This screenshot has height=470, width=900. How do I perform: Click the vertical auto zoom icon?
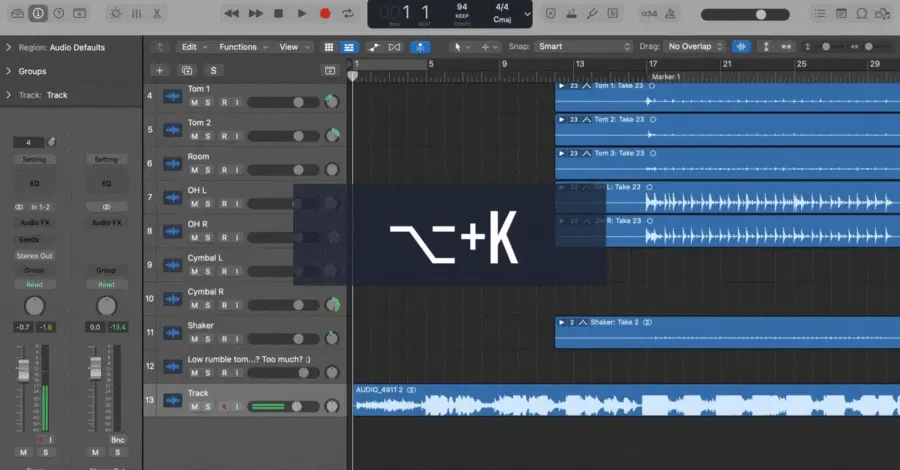(766, 47)
